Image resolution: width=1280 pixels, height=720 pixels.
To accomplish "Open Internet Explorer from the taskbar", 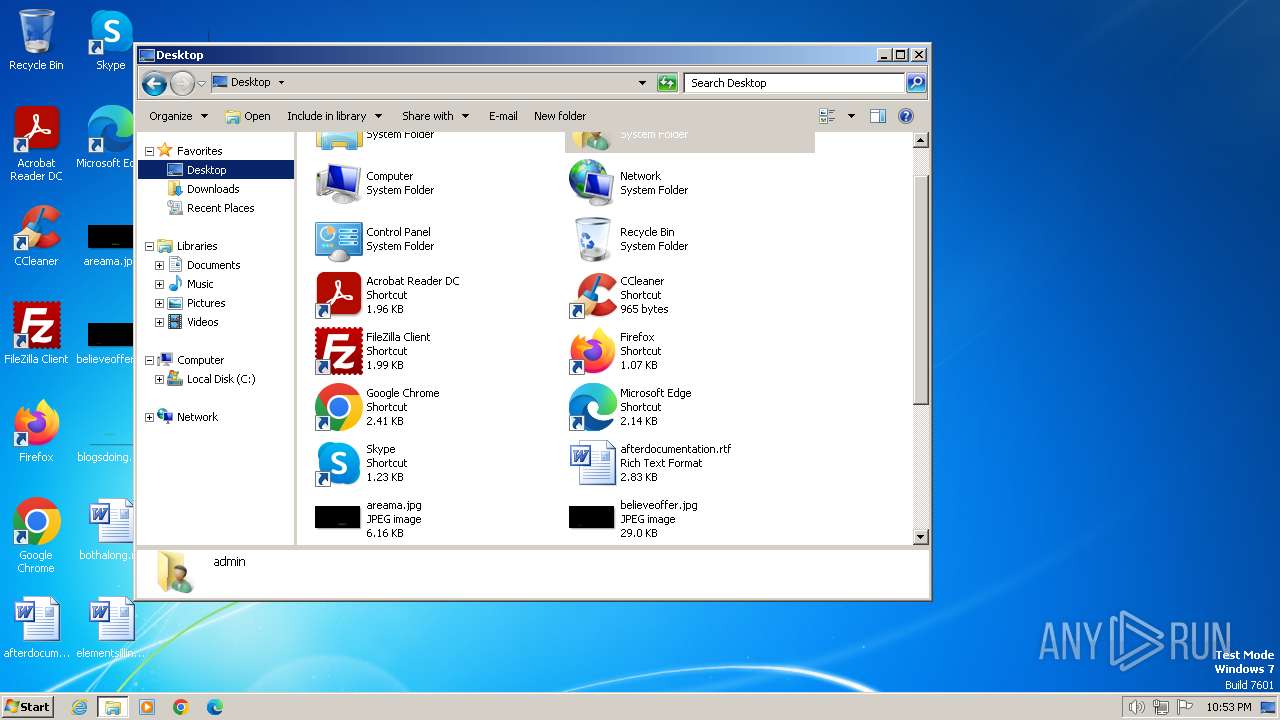I will tap(79, 707).
